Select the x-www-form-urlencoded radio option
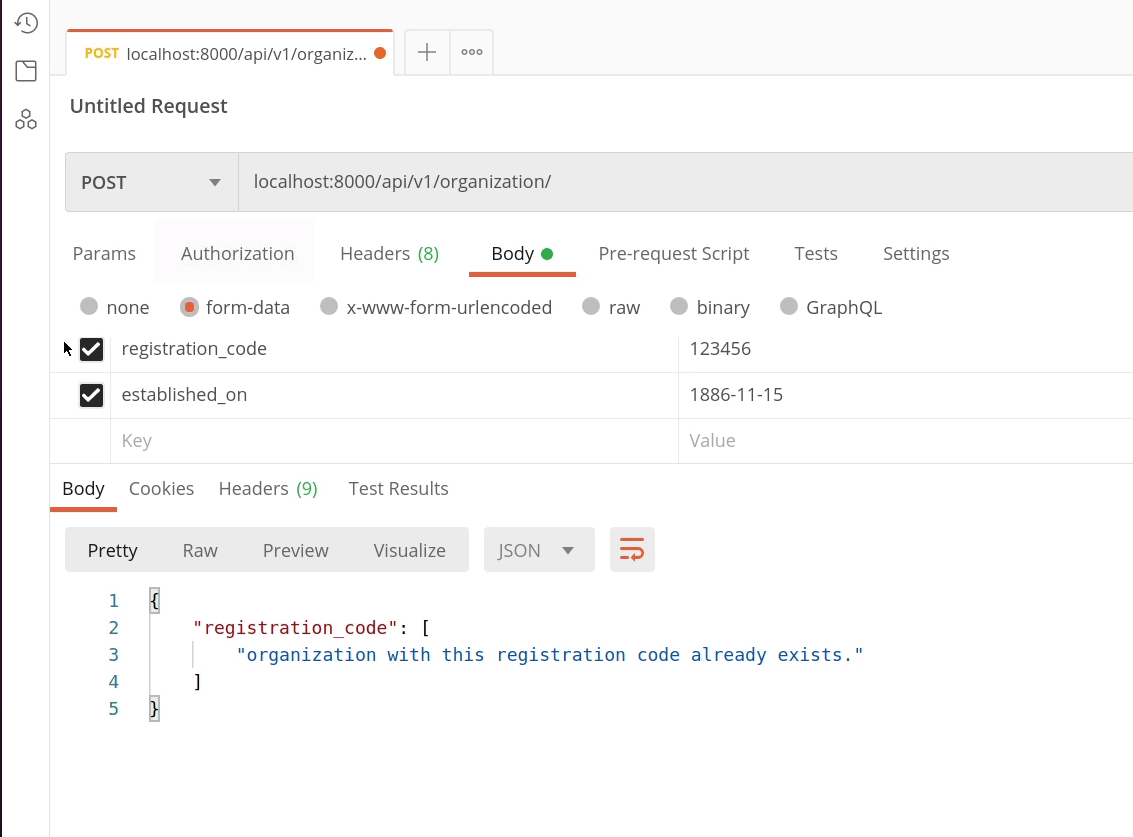The height and width of the screenshot is (837, 1133). click(329, 307)
